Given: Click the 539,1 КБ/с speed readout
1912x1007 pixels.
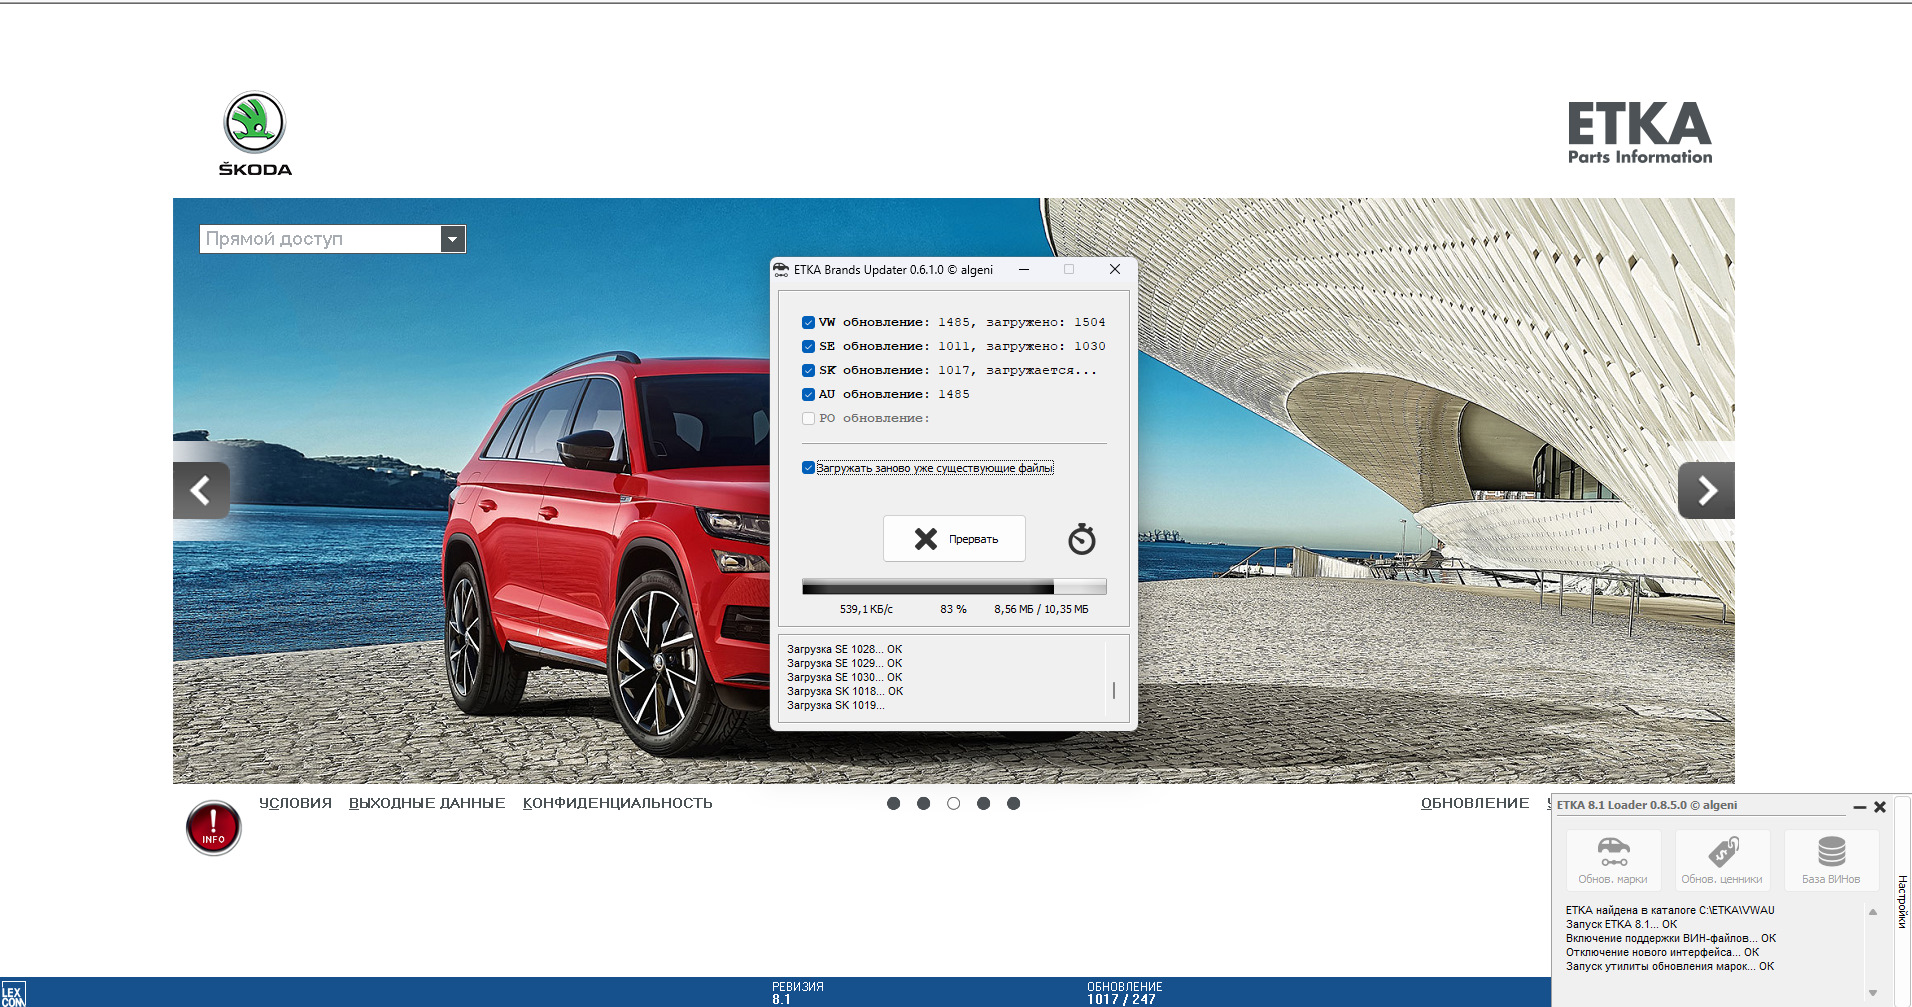Looking at the screenshot, I should 866,609.
